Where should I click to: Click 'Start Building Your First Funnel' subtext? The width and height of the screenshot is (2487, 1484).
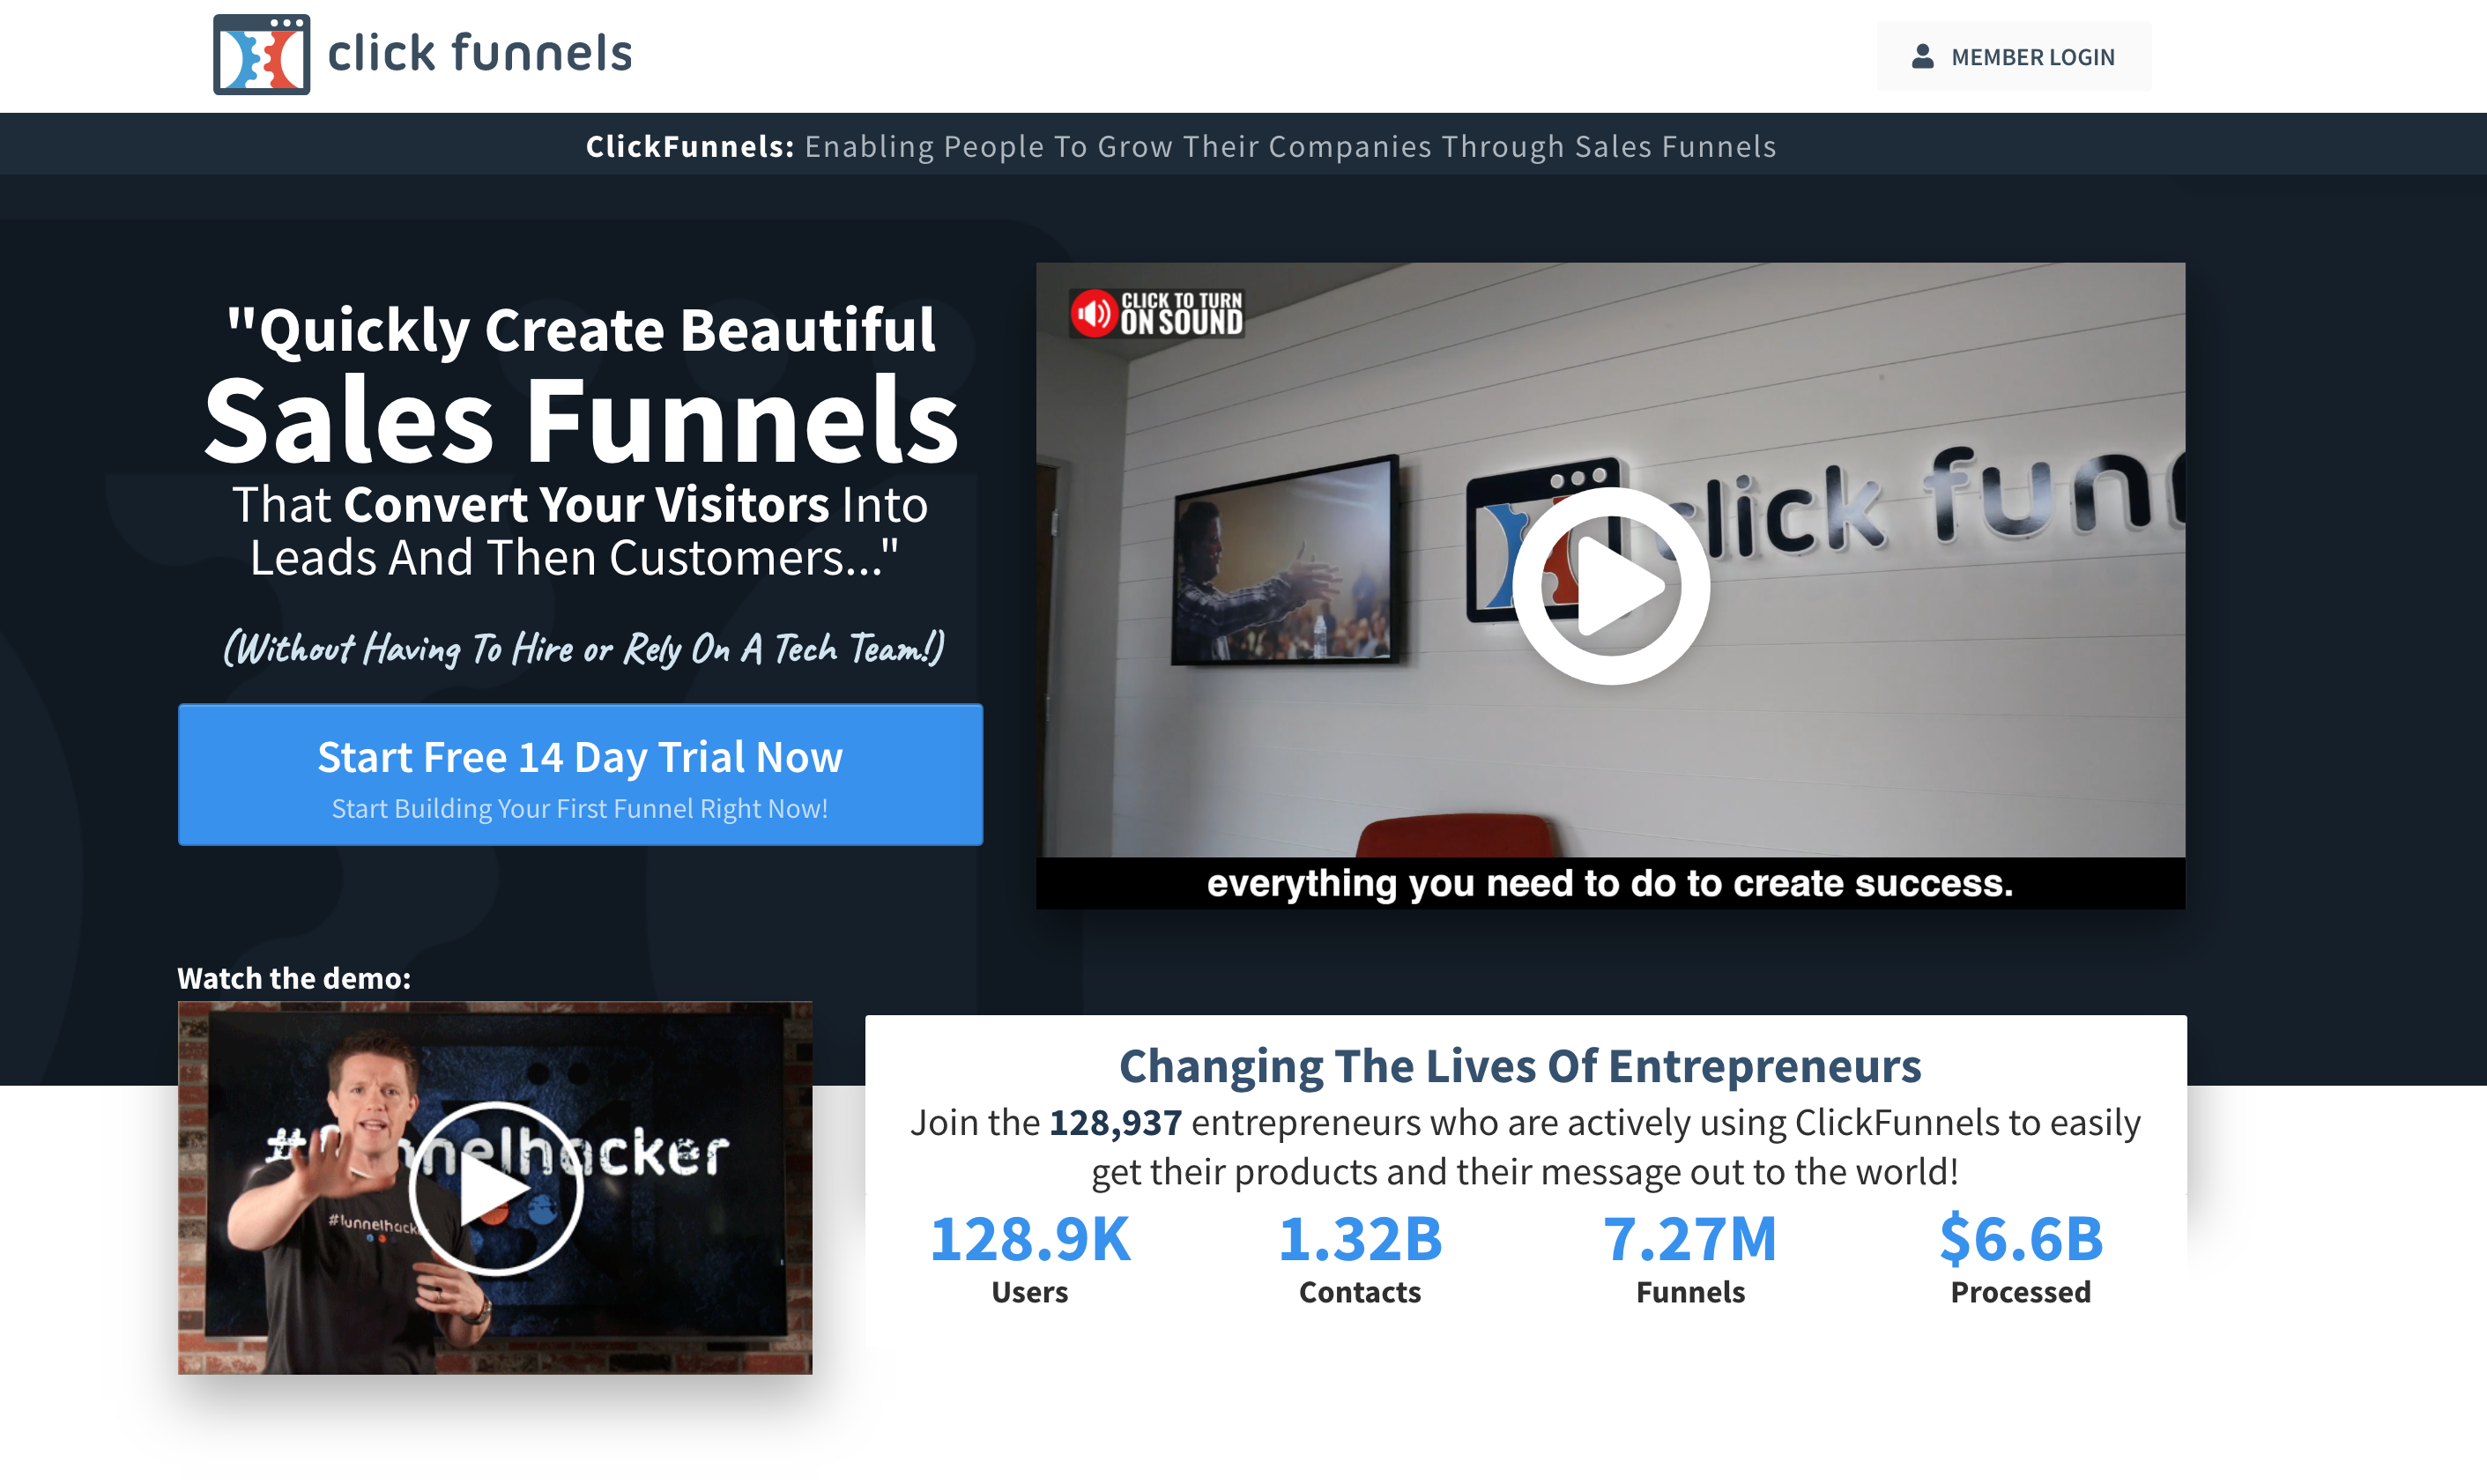pyautogui.click(x=580, y=808)
